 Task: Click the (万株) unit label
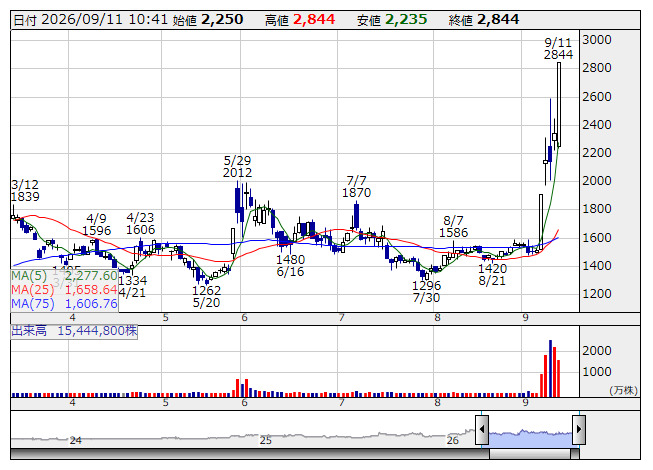coord(623,390)
